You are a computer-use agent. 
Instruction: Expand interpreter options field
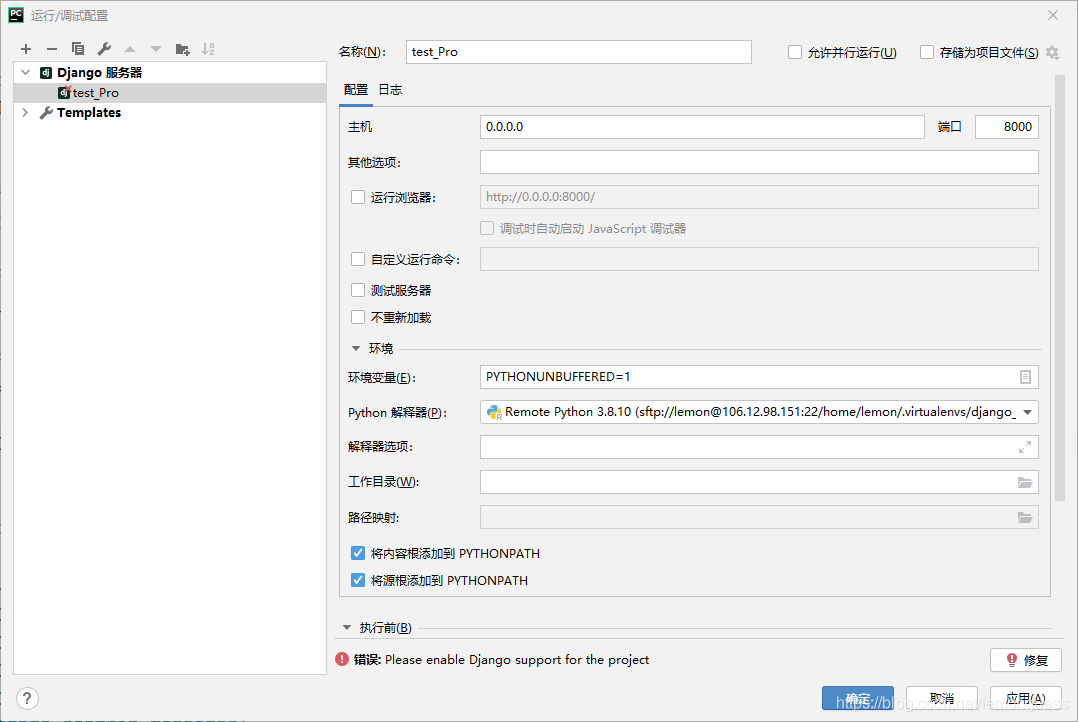coord(1025,447)
